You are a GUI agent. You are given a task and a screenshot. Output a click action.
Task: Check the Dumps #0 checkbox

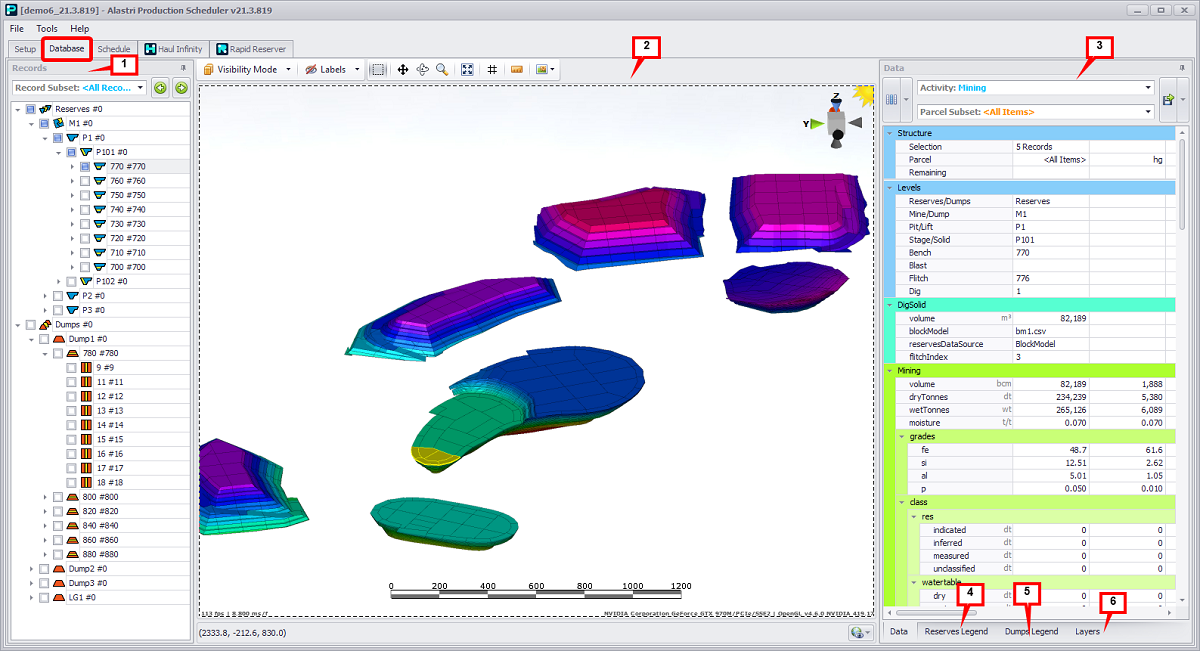[31, 325]
